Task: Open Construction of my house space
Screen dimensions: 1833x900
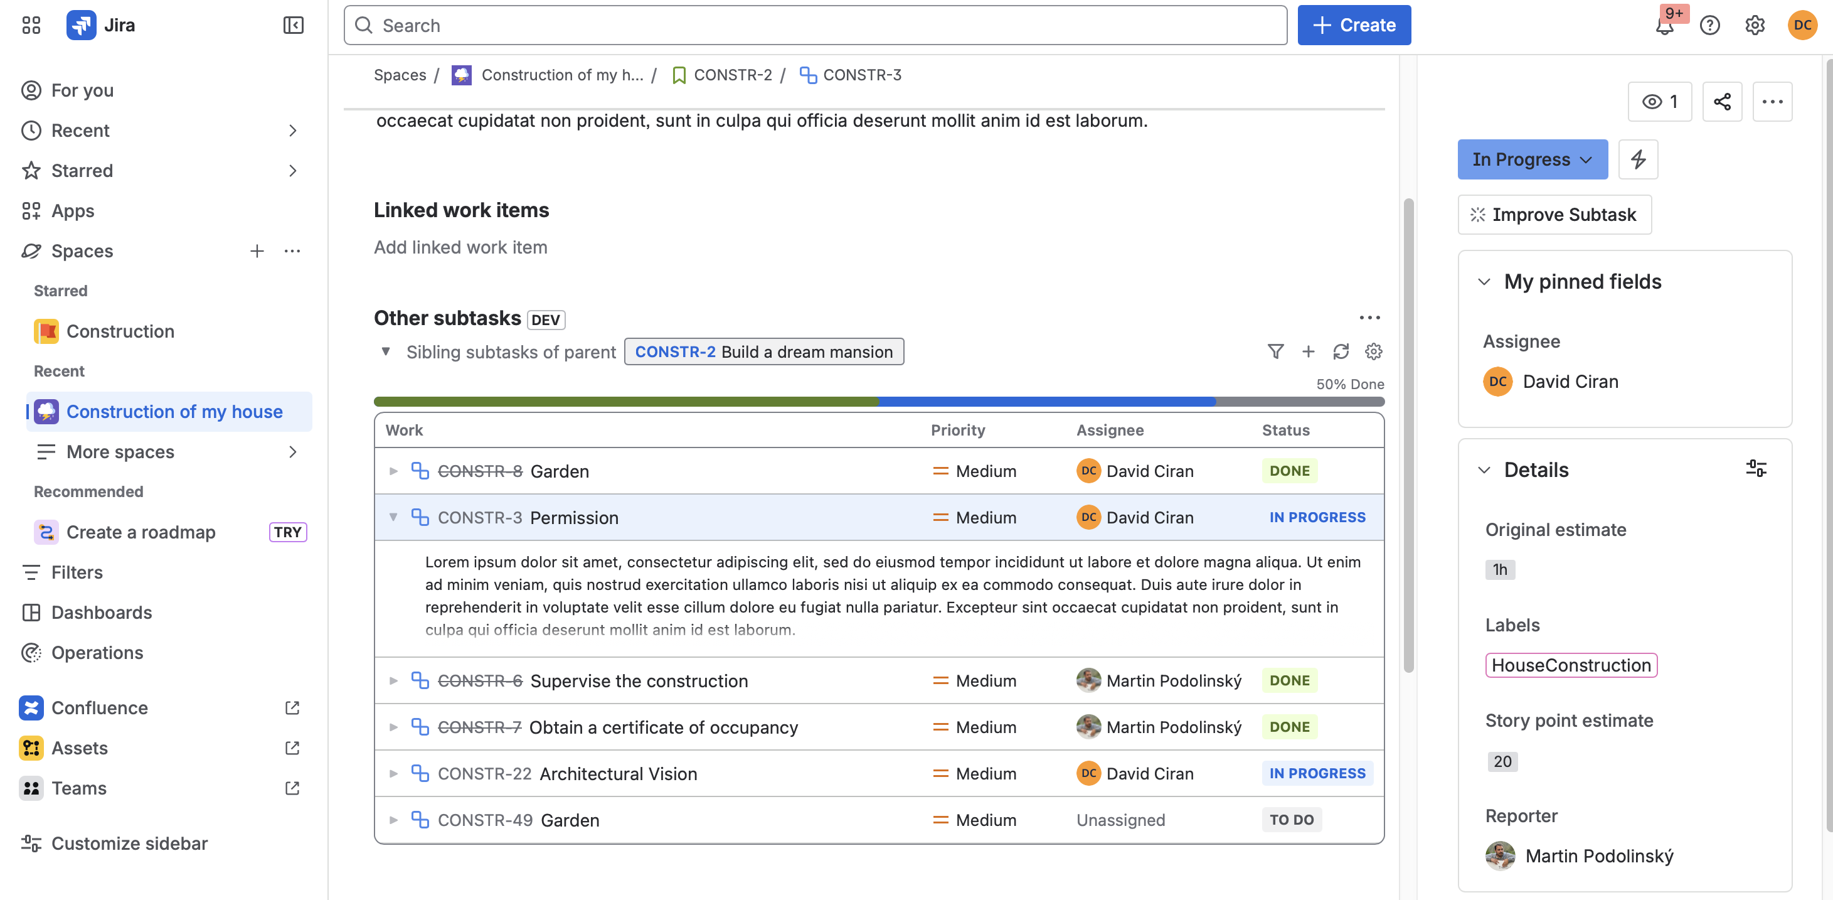Action: (x=170, y=412)
